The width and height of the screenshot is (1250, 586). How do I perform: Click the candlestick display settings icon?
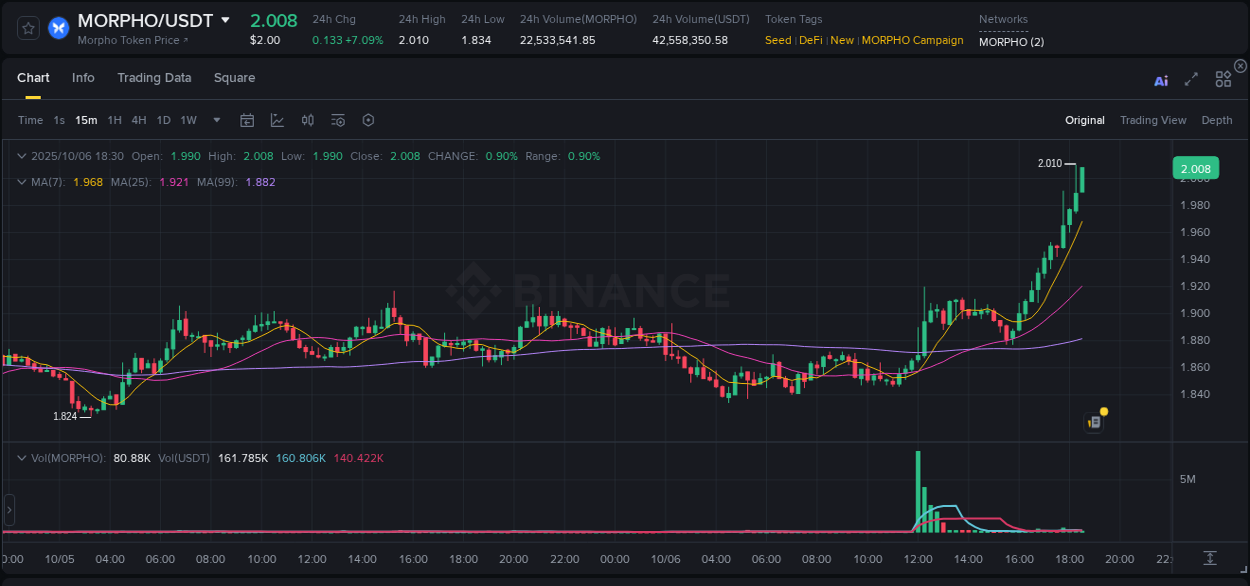[x=308, y=119]
